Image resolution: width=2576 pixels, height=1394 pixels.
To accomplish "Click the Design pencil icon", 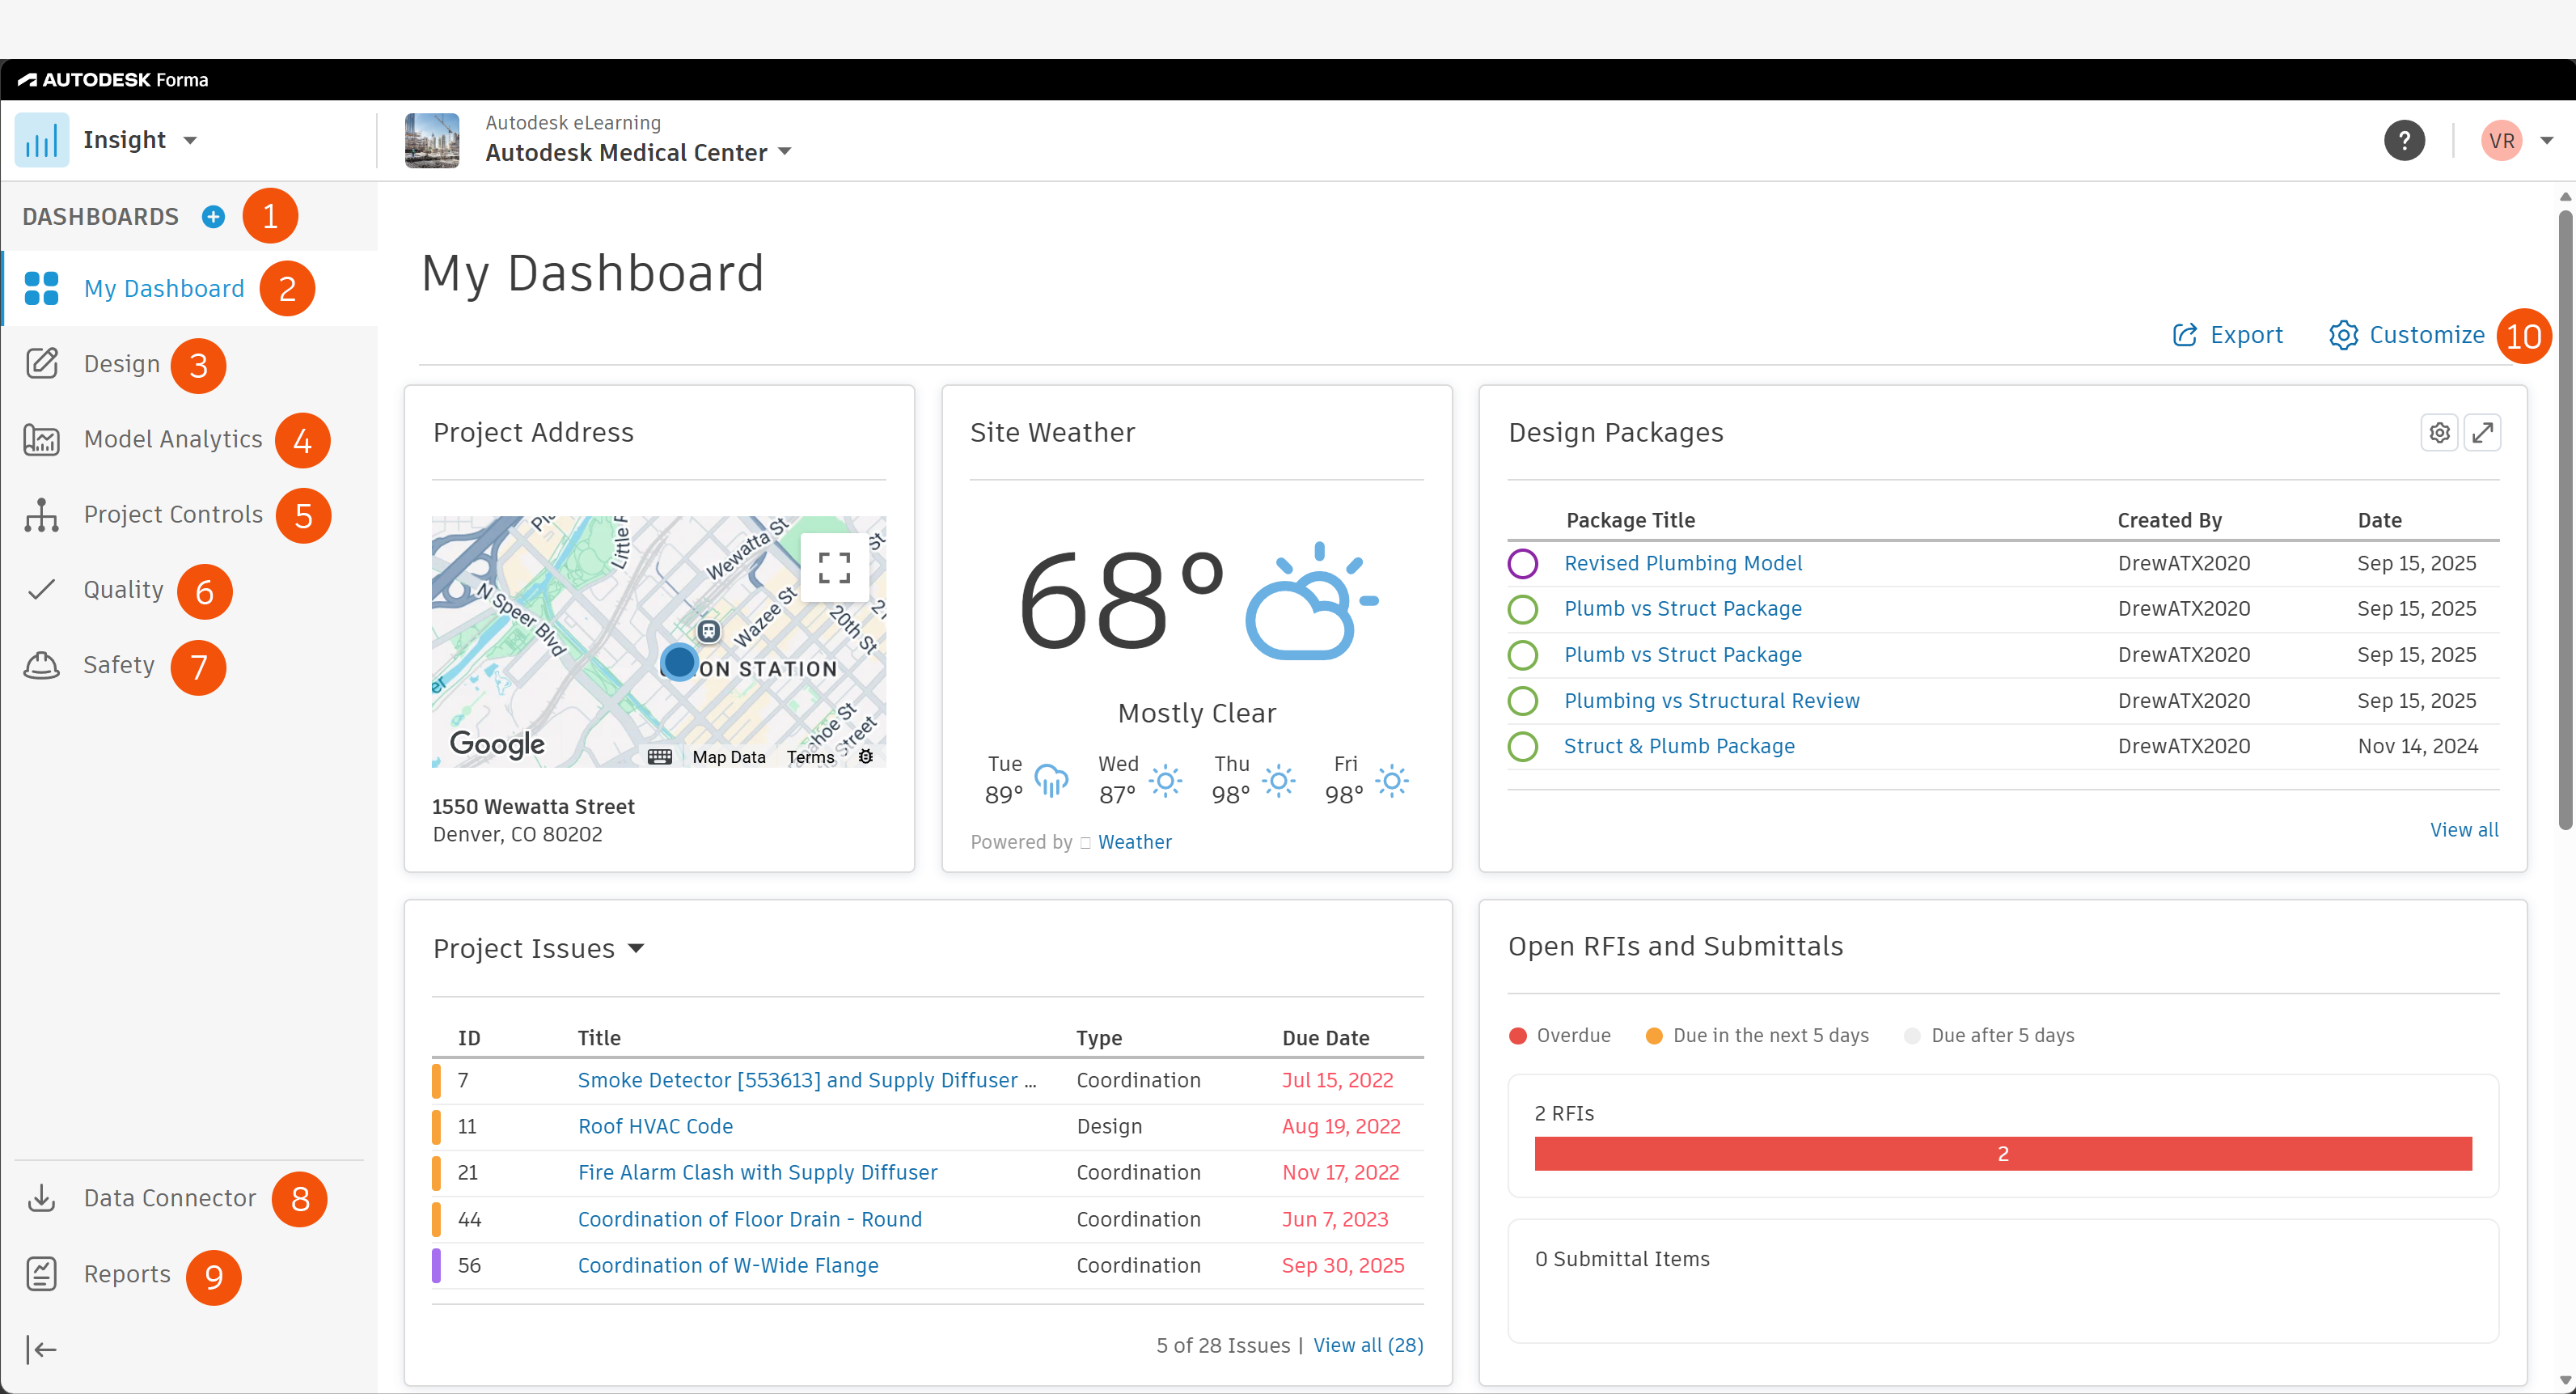I will tap(42, 364).
